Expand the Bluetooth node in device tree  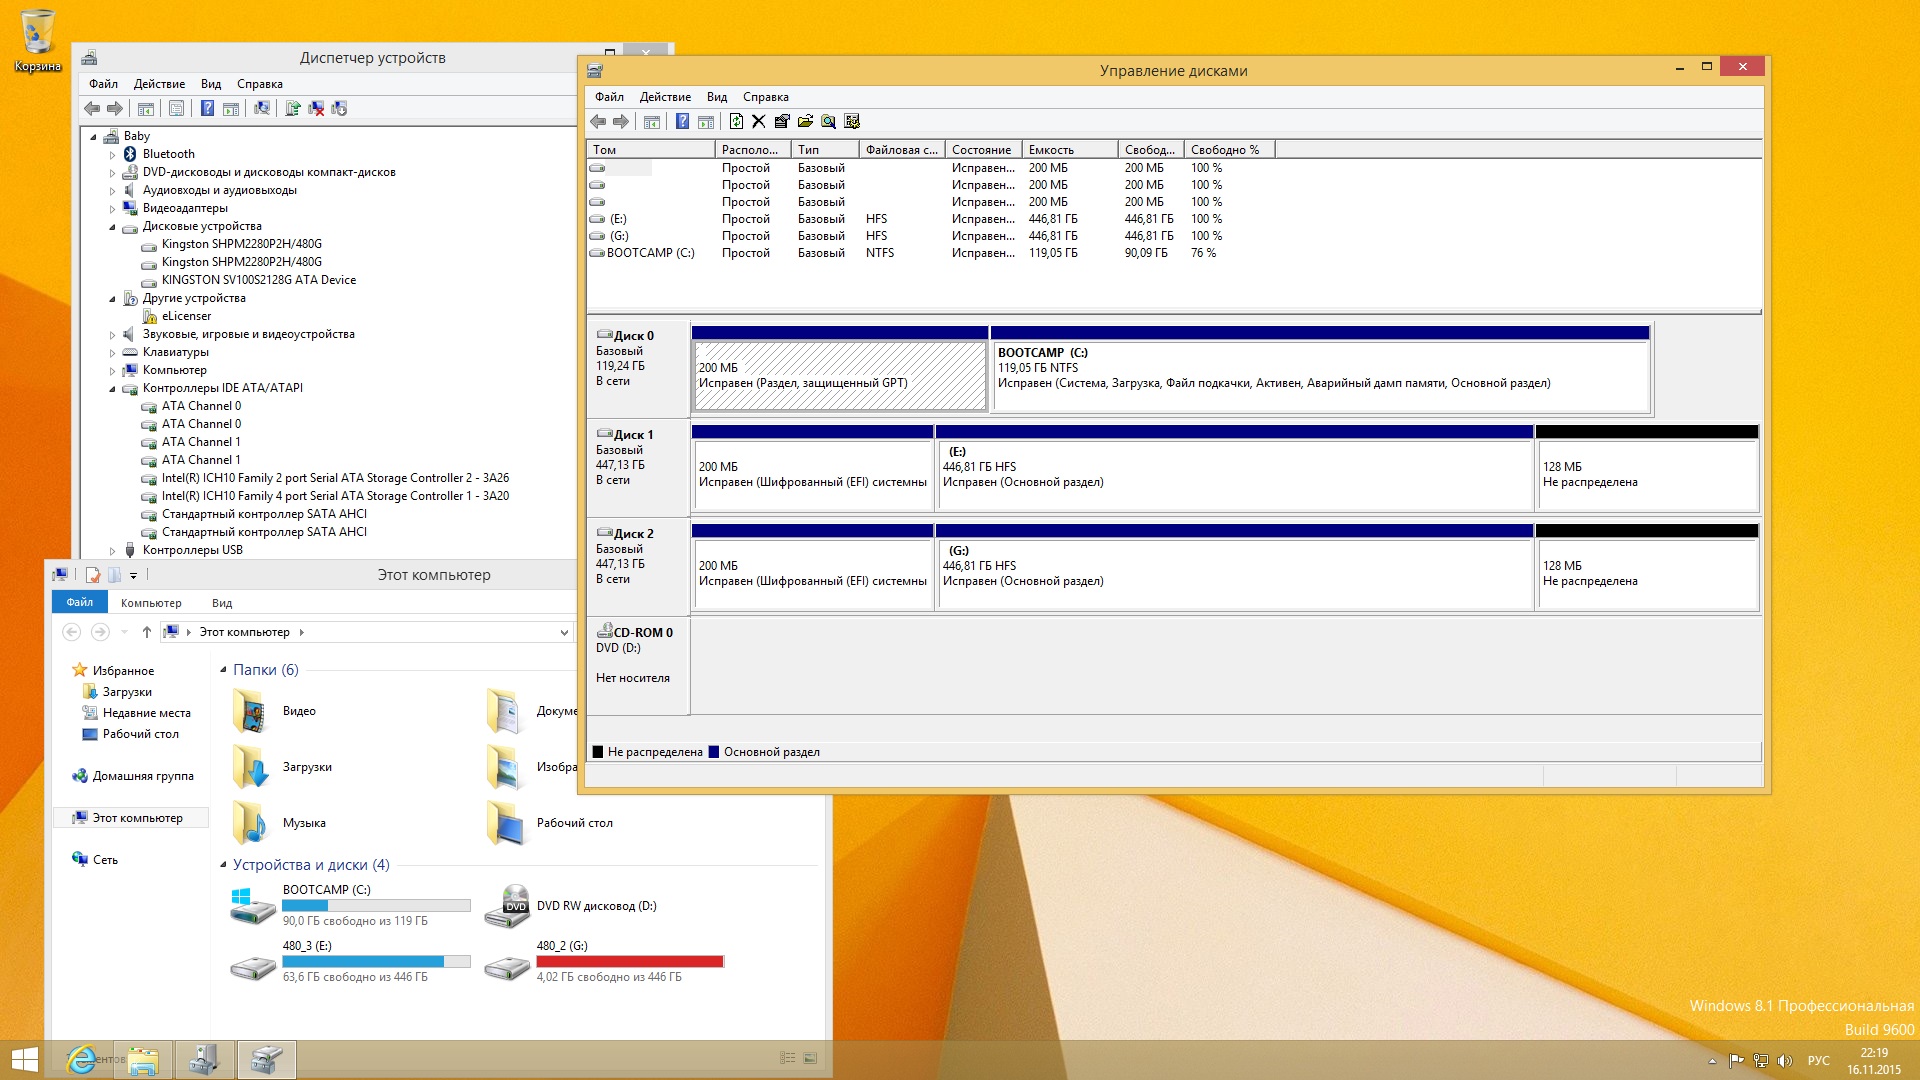(113, 155)
